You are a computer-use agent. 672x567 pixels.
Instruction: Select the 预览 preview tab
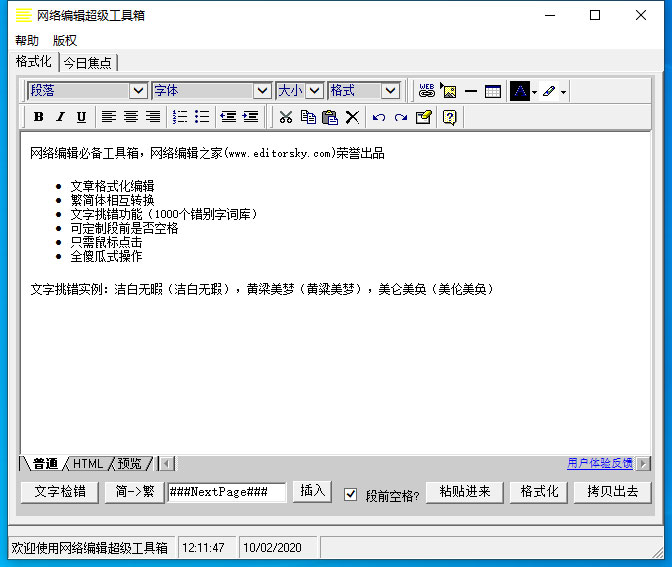(x=129, y=464)
